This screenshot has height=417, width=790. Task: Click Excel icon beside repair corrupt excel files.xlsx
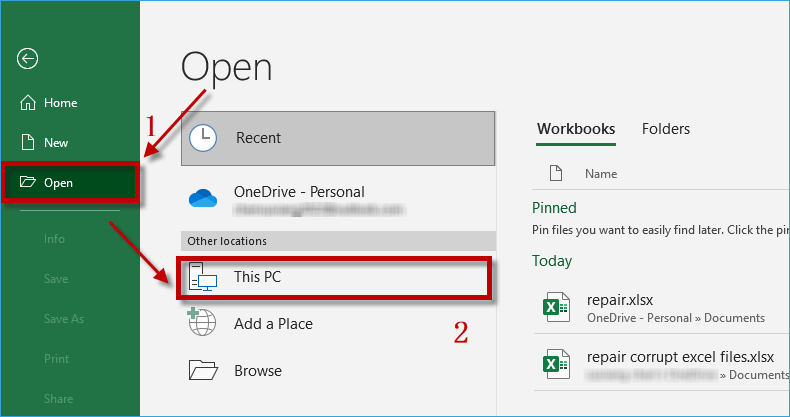(556, 364)
